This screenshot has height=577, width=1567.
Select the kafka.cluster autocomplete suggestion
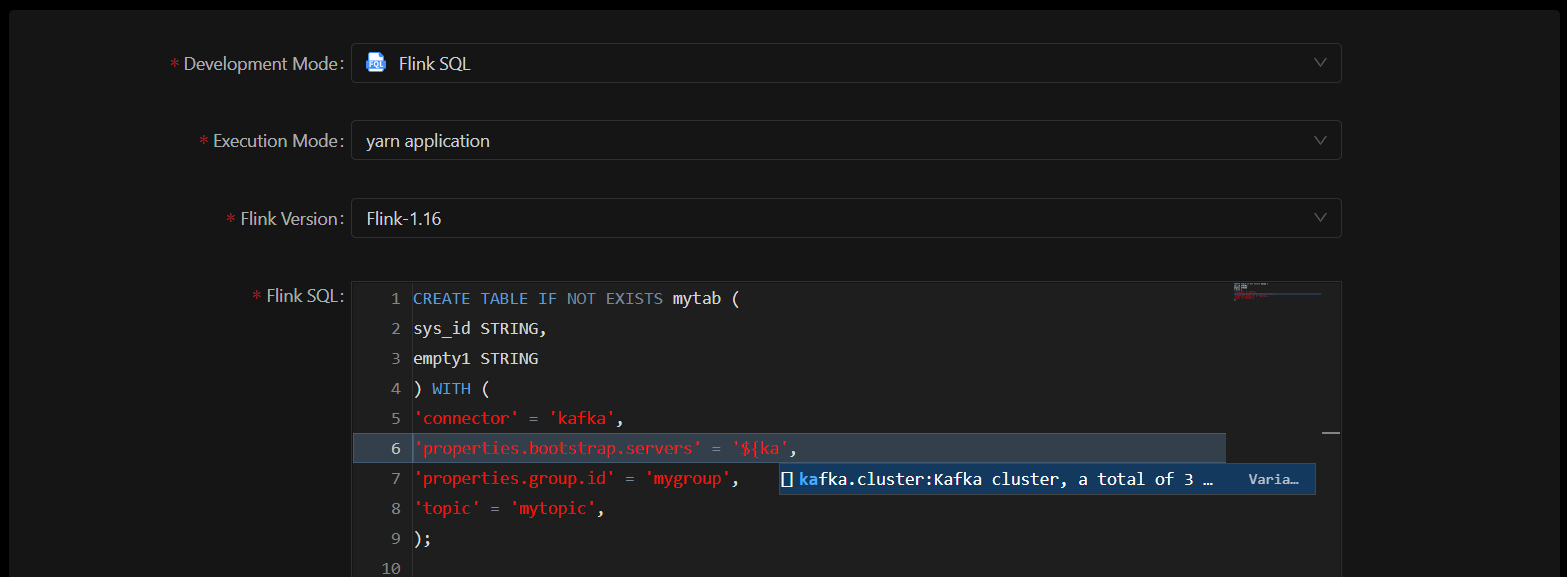pos(1005,479)
